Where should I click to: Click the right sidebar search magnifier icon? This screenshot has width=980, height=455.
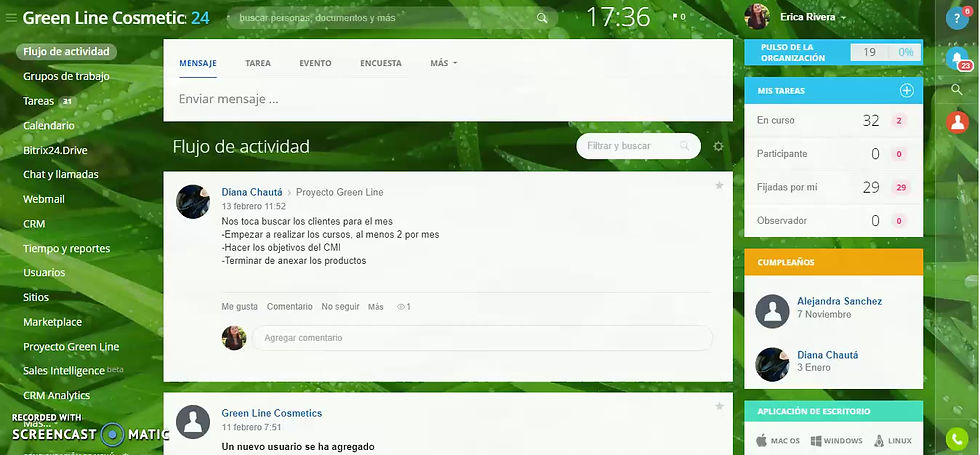click(957, 90)
